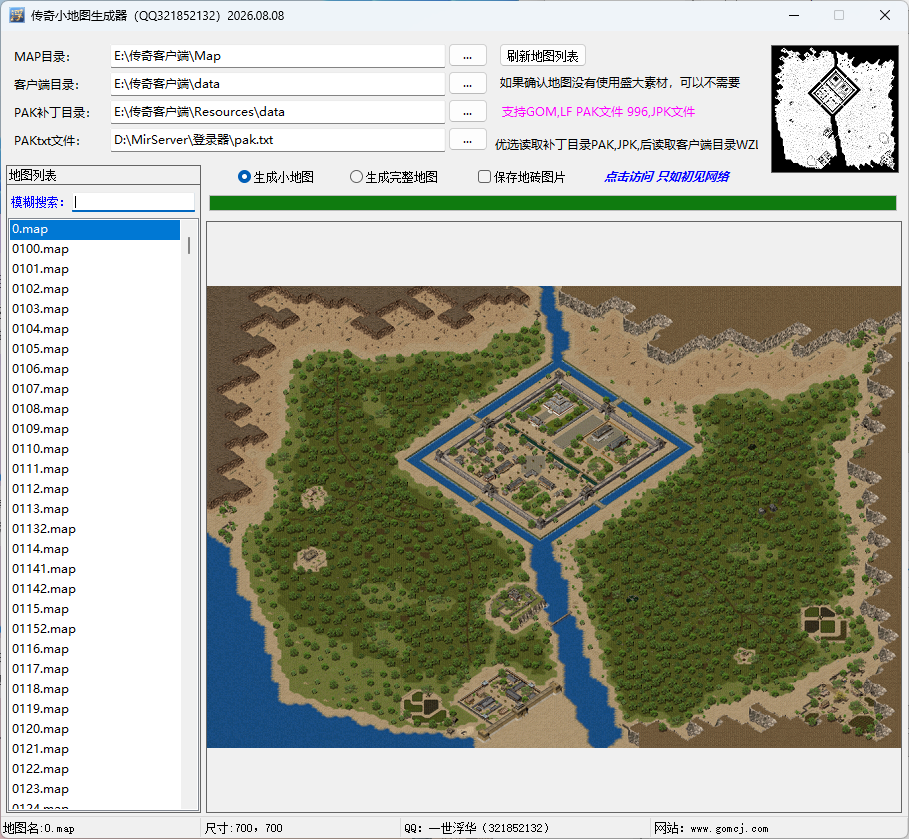Select 0119.map in the map list
The width and height of the screenshot is (909, 839).
point(95,709)
